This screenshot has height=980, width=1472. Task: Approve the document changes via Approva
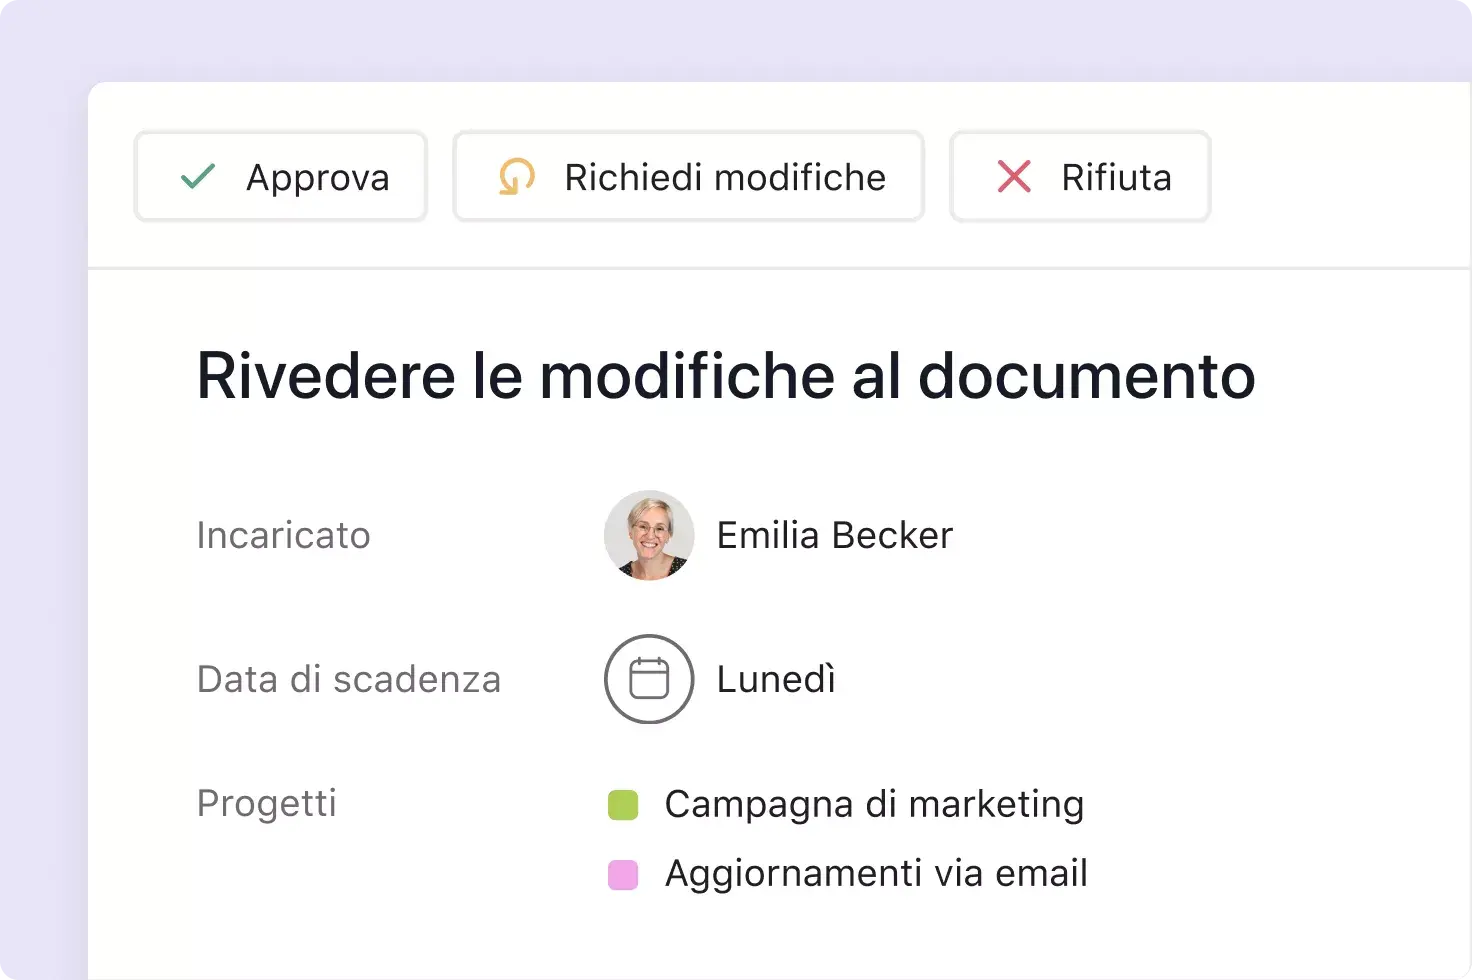[280, 176]
